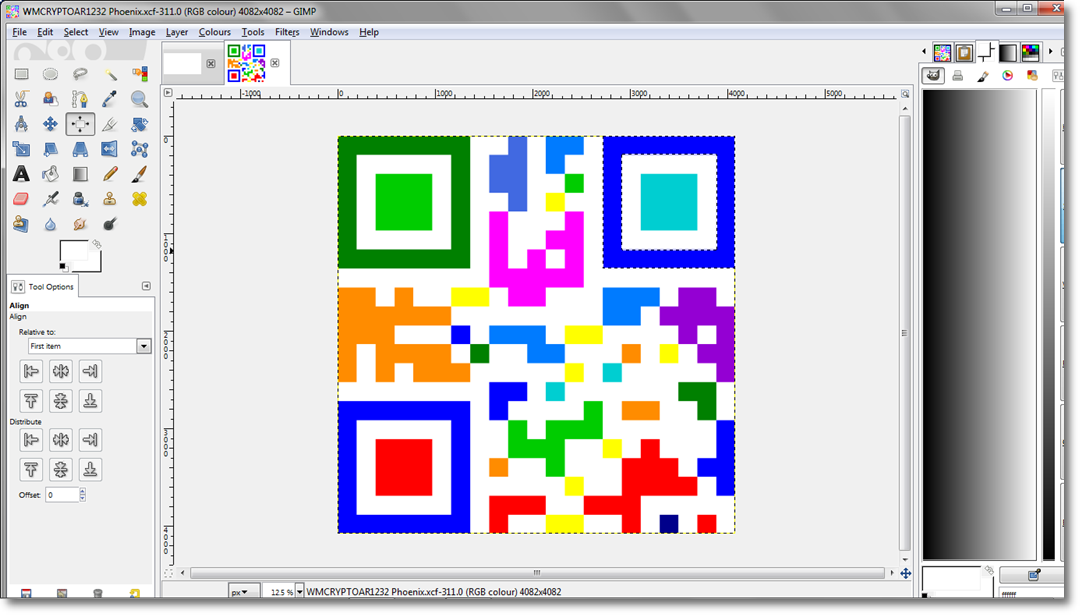
Task: Click the Offset spinner arrows
Action: click(83, 494)
